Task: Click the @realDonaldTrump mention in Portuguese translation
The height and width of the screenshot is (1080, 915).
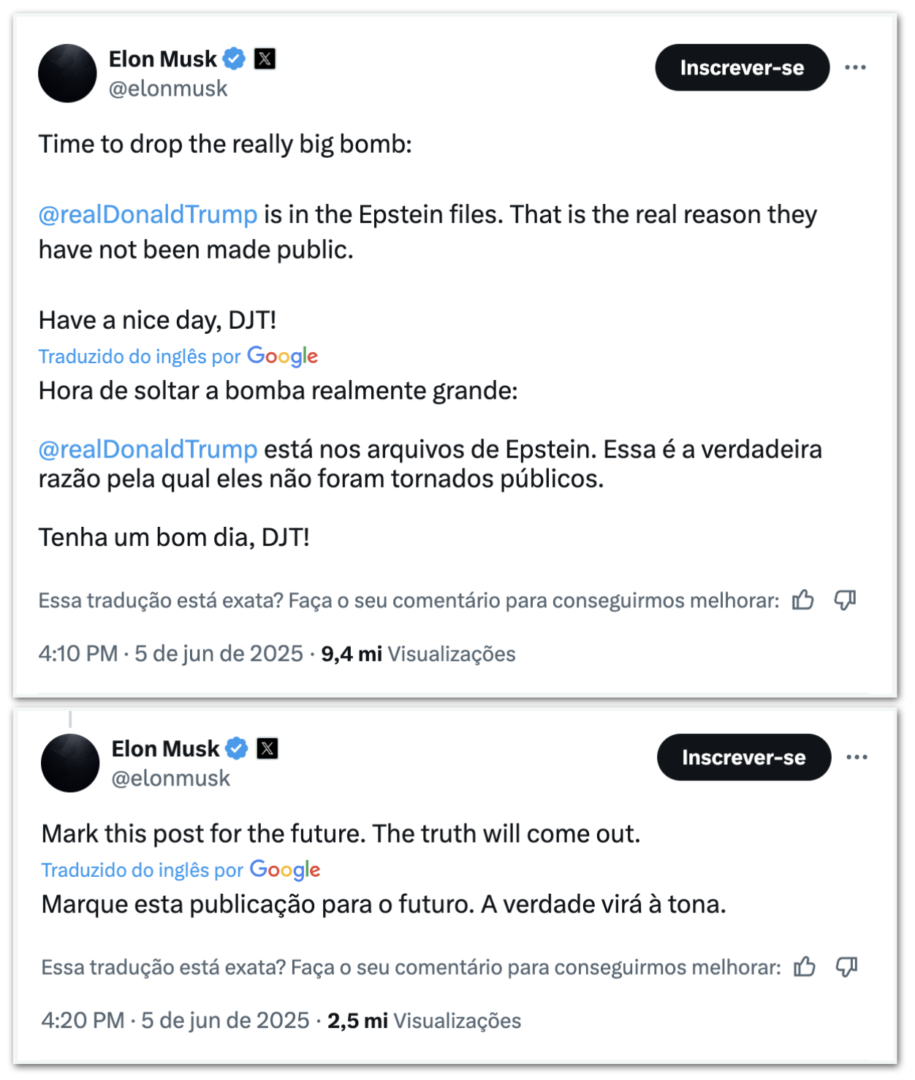Action: tap(148, 449)
